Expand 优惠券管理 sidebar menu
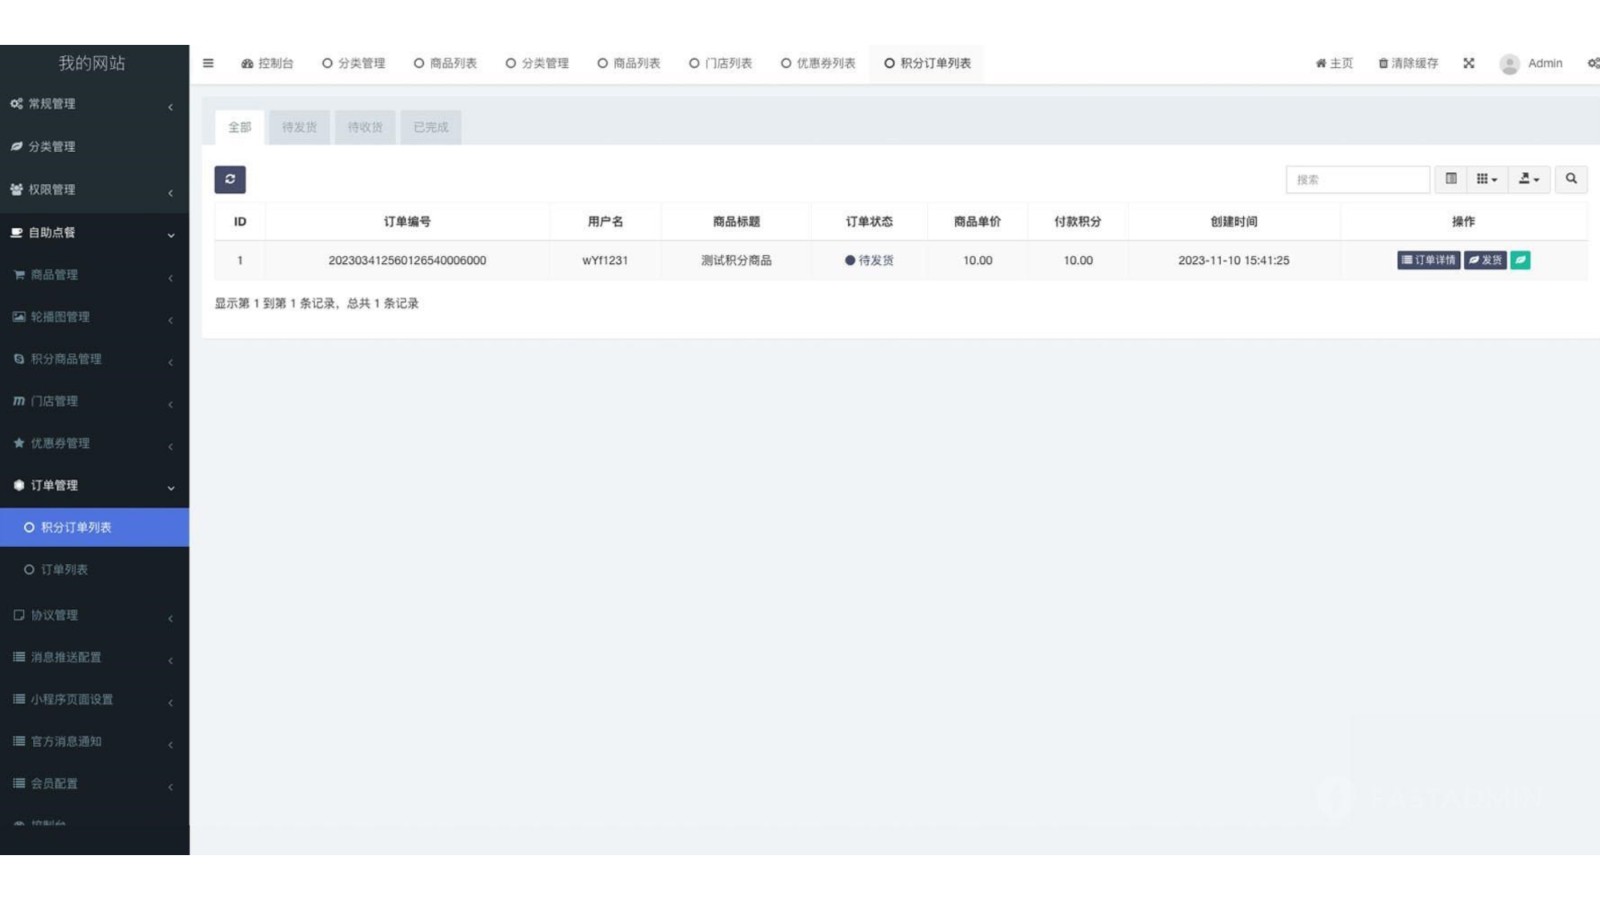1600x900 pixels. (94, 442)
